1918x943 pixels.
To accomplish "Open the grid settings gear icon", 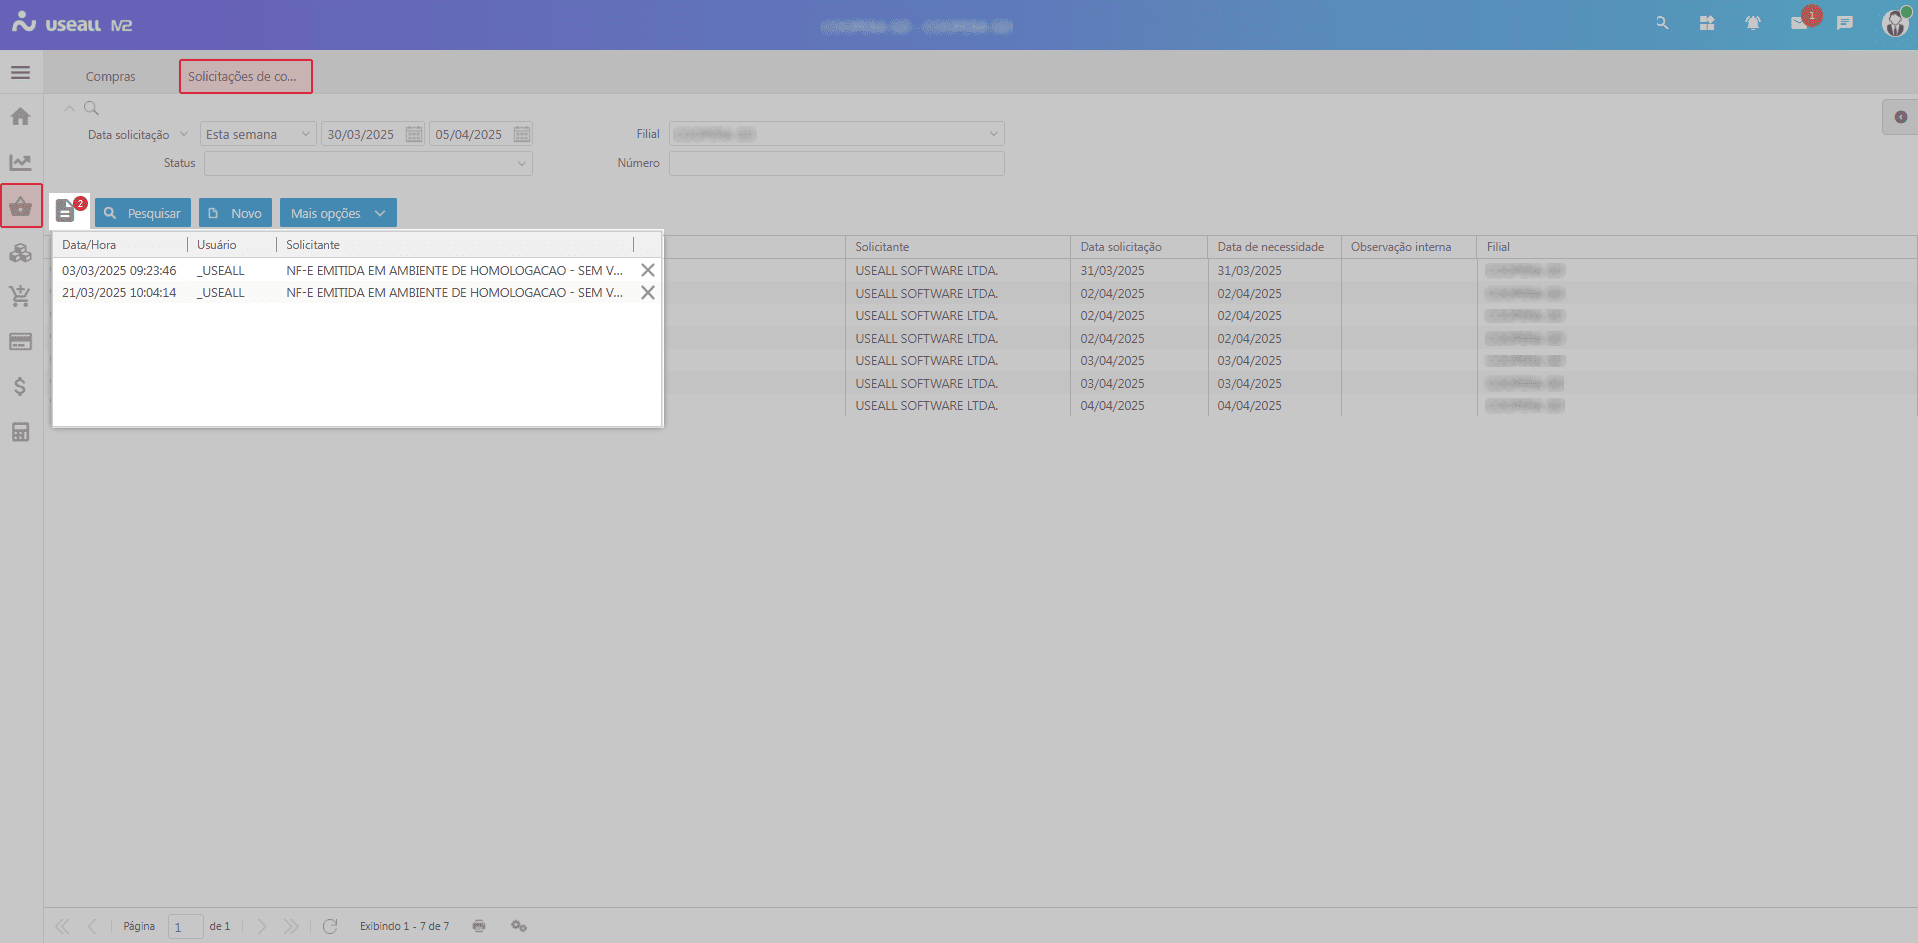I will pos(518,926).
